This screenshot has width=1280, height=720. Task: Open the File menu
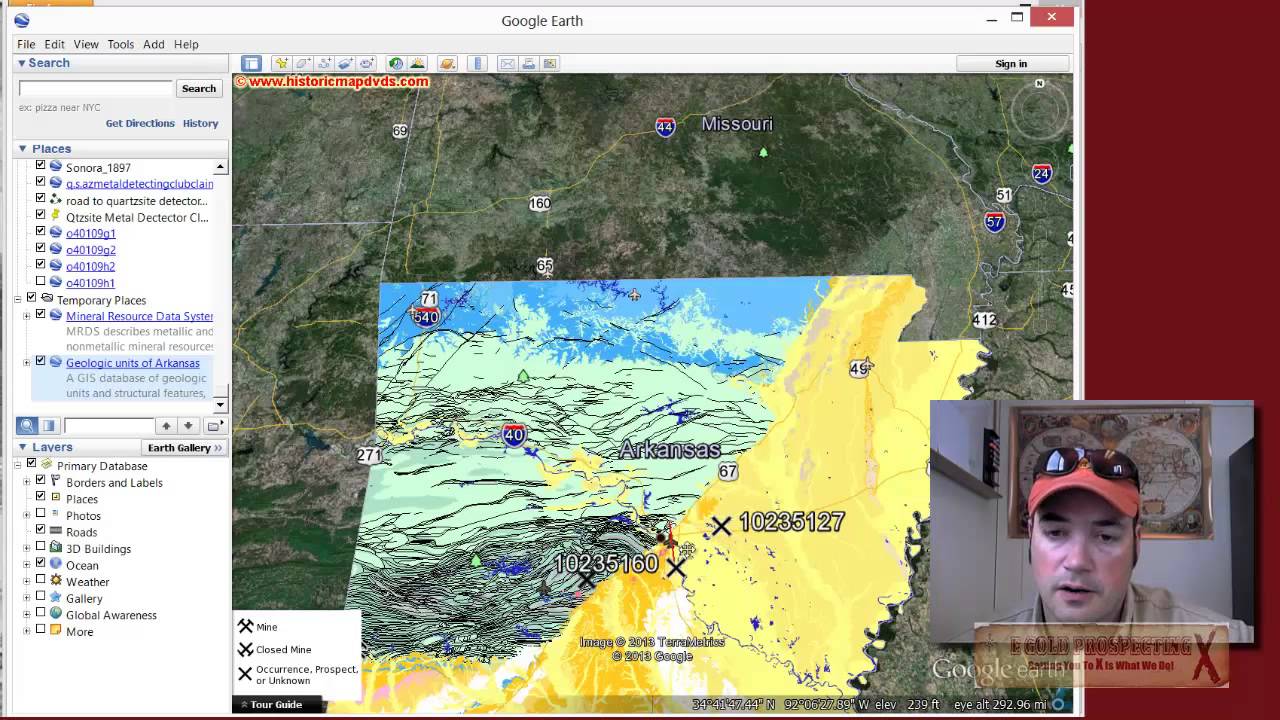(26, 44)
